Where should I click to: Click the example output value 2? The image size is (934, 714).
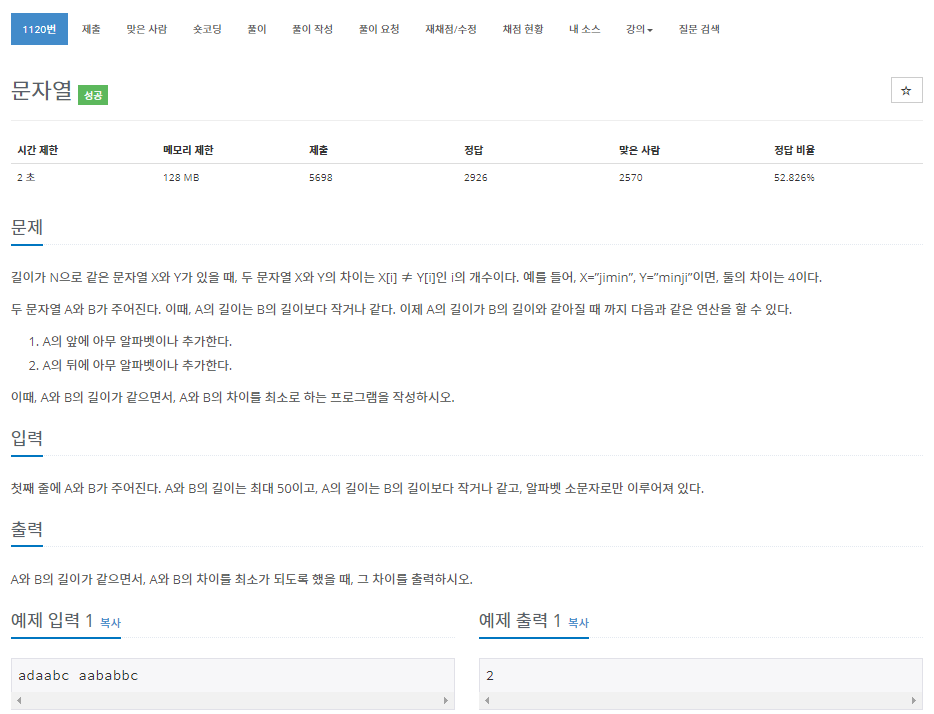490,675
